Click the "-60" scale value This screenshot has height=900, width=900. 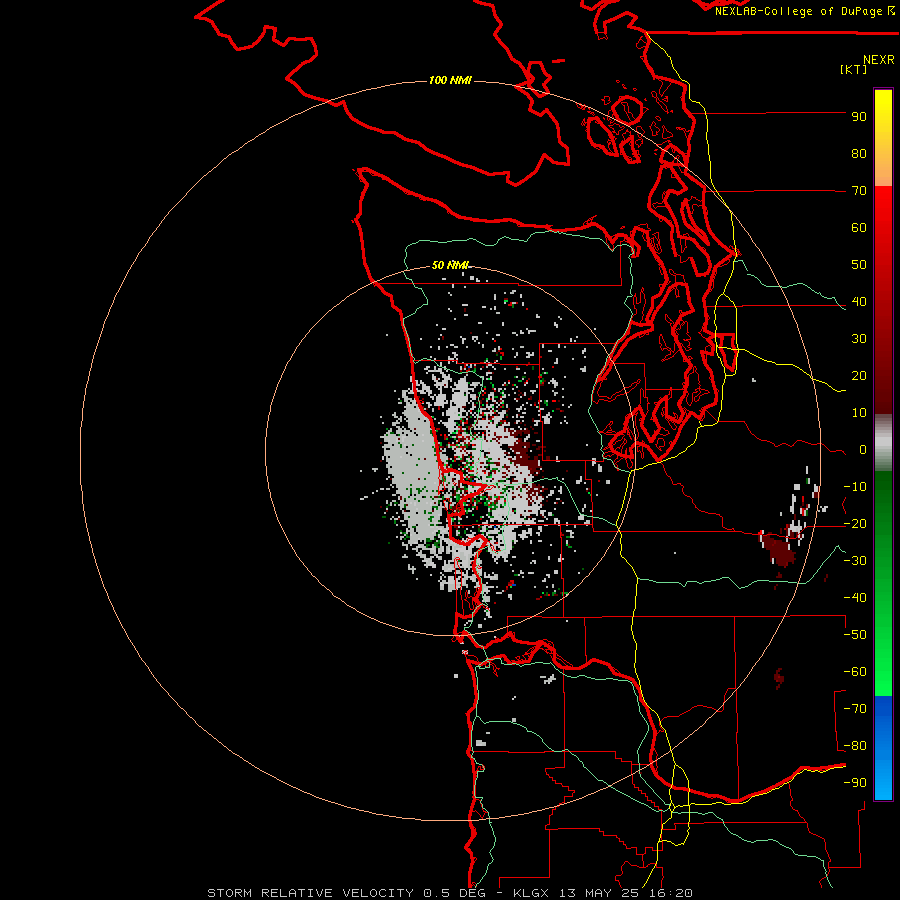855,672
